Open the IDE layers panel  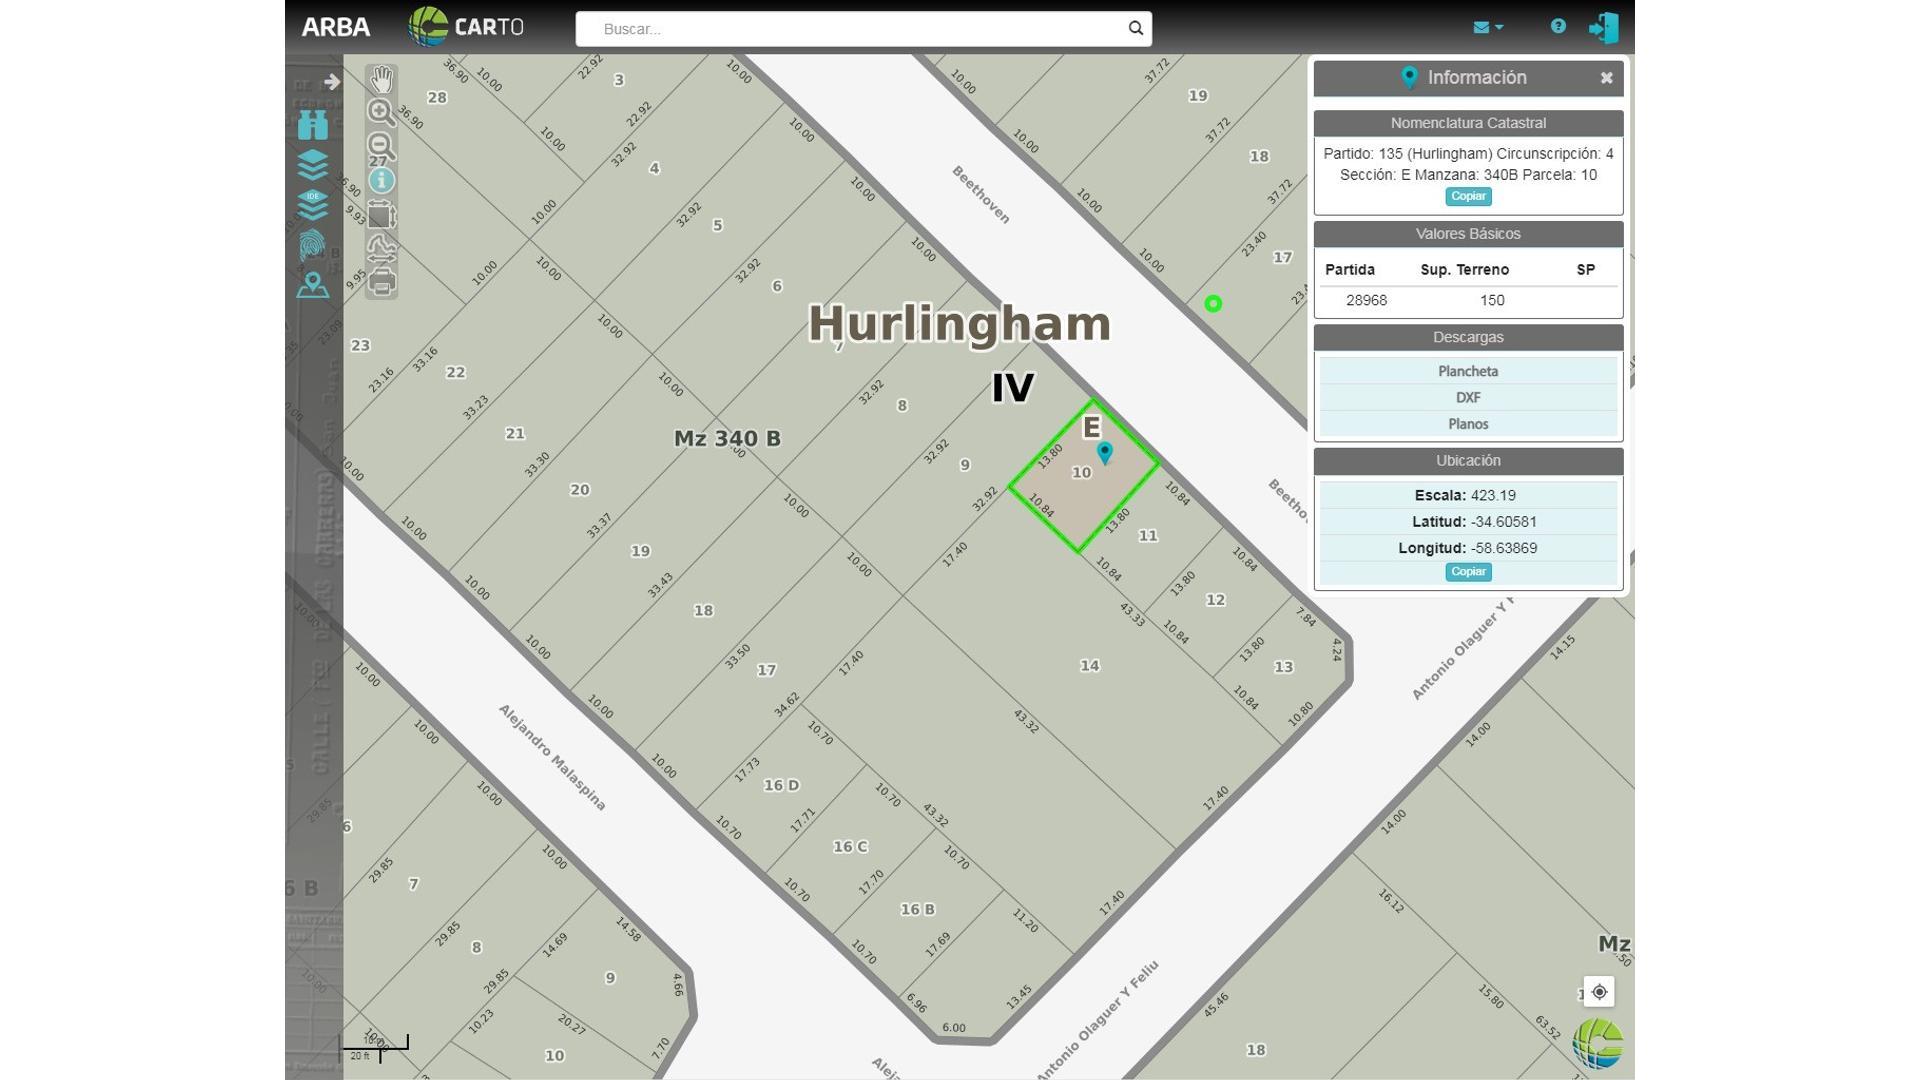(x=313, y=204)
